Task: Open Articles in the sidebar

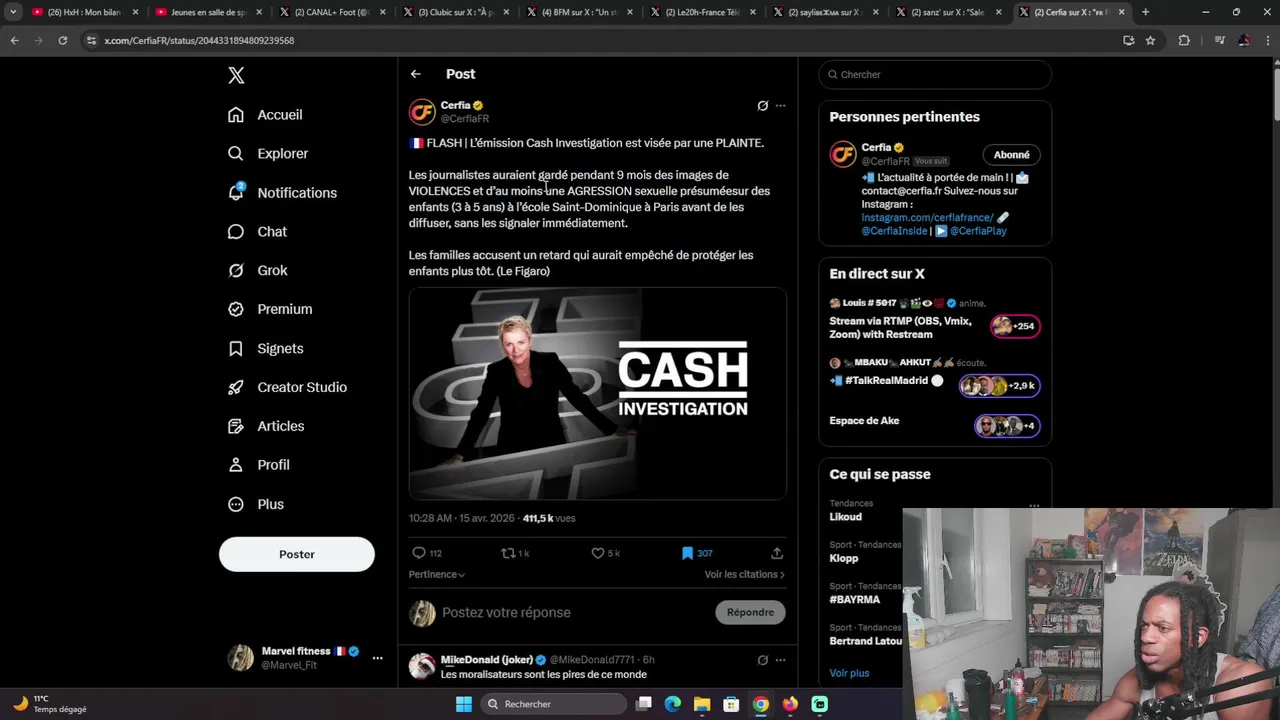Action: pyautogui.click(x=266, y=427)
